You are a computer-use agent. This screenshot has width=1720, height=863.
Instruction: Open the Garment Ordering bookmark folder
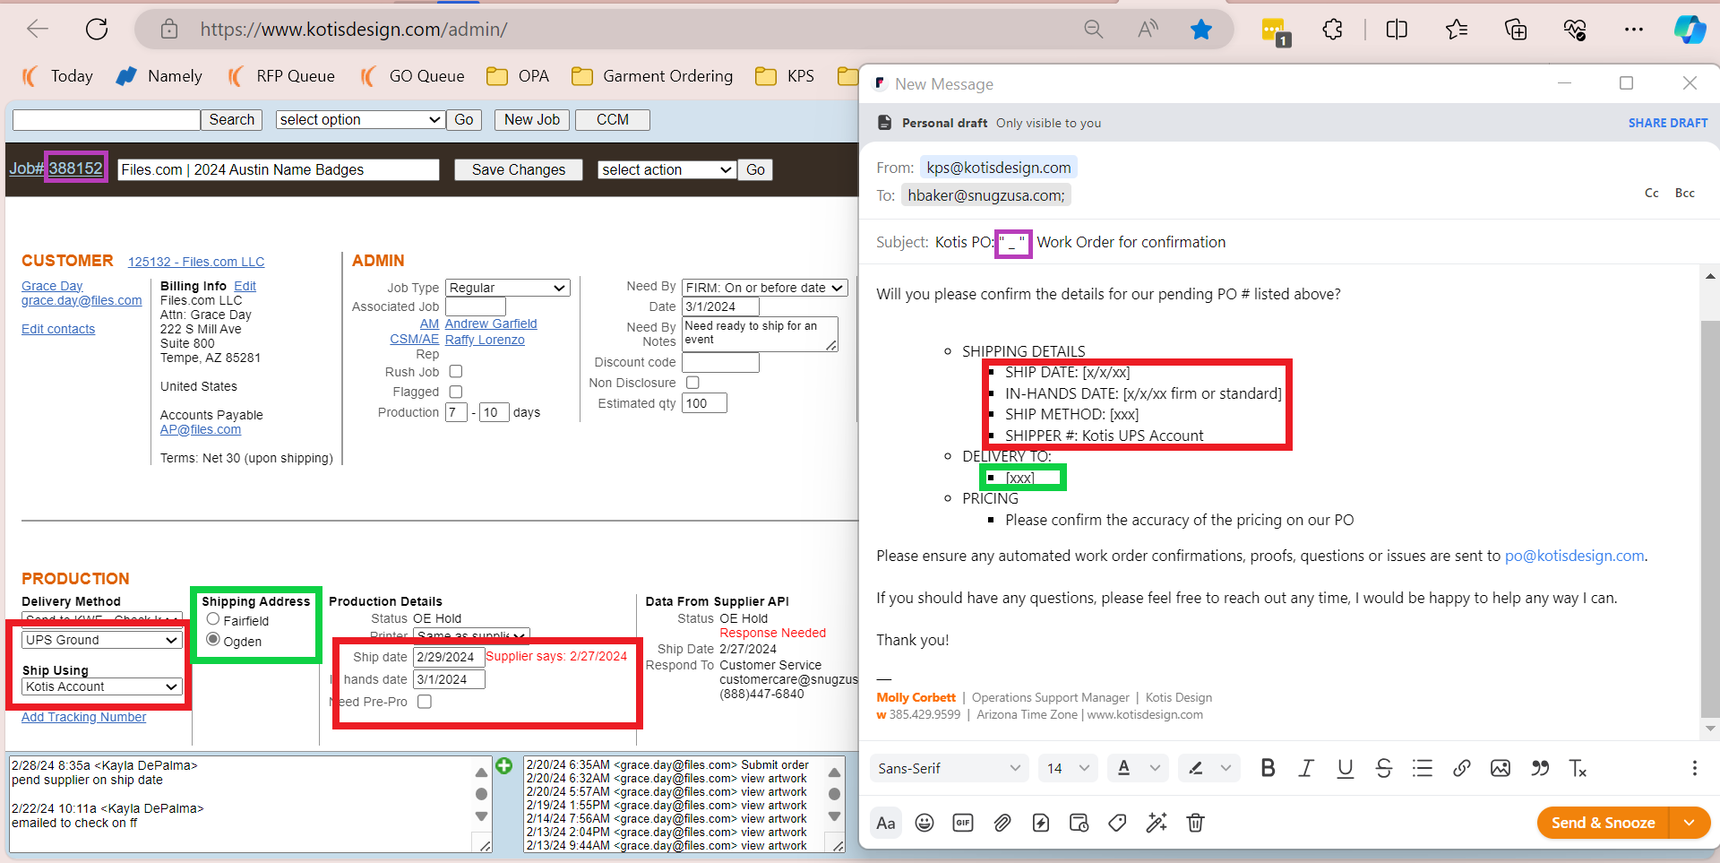coord(652,76)
